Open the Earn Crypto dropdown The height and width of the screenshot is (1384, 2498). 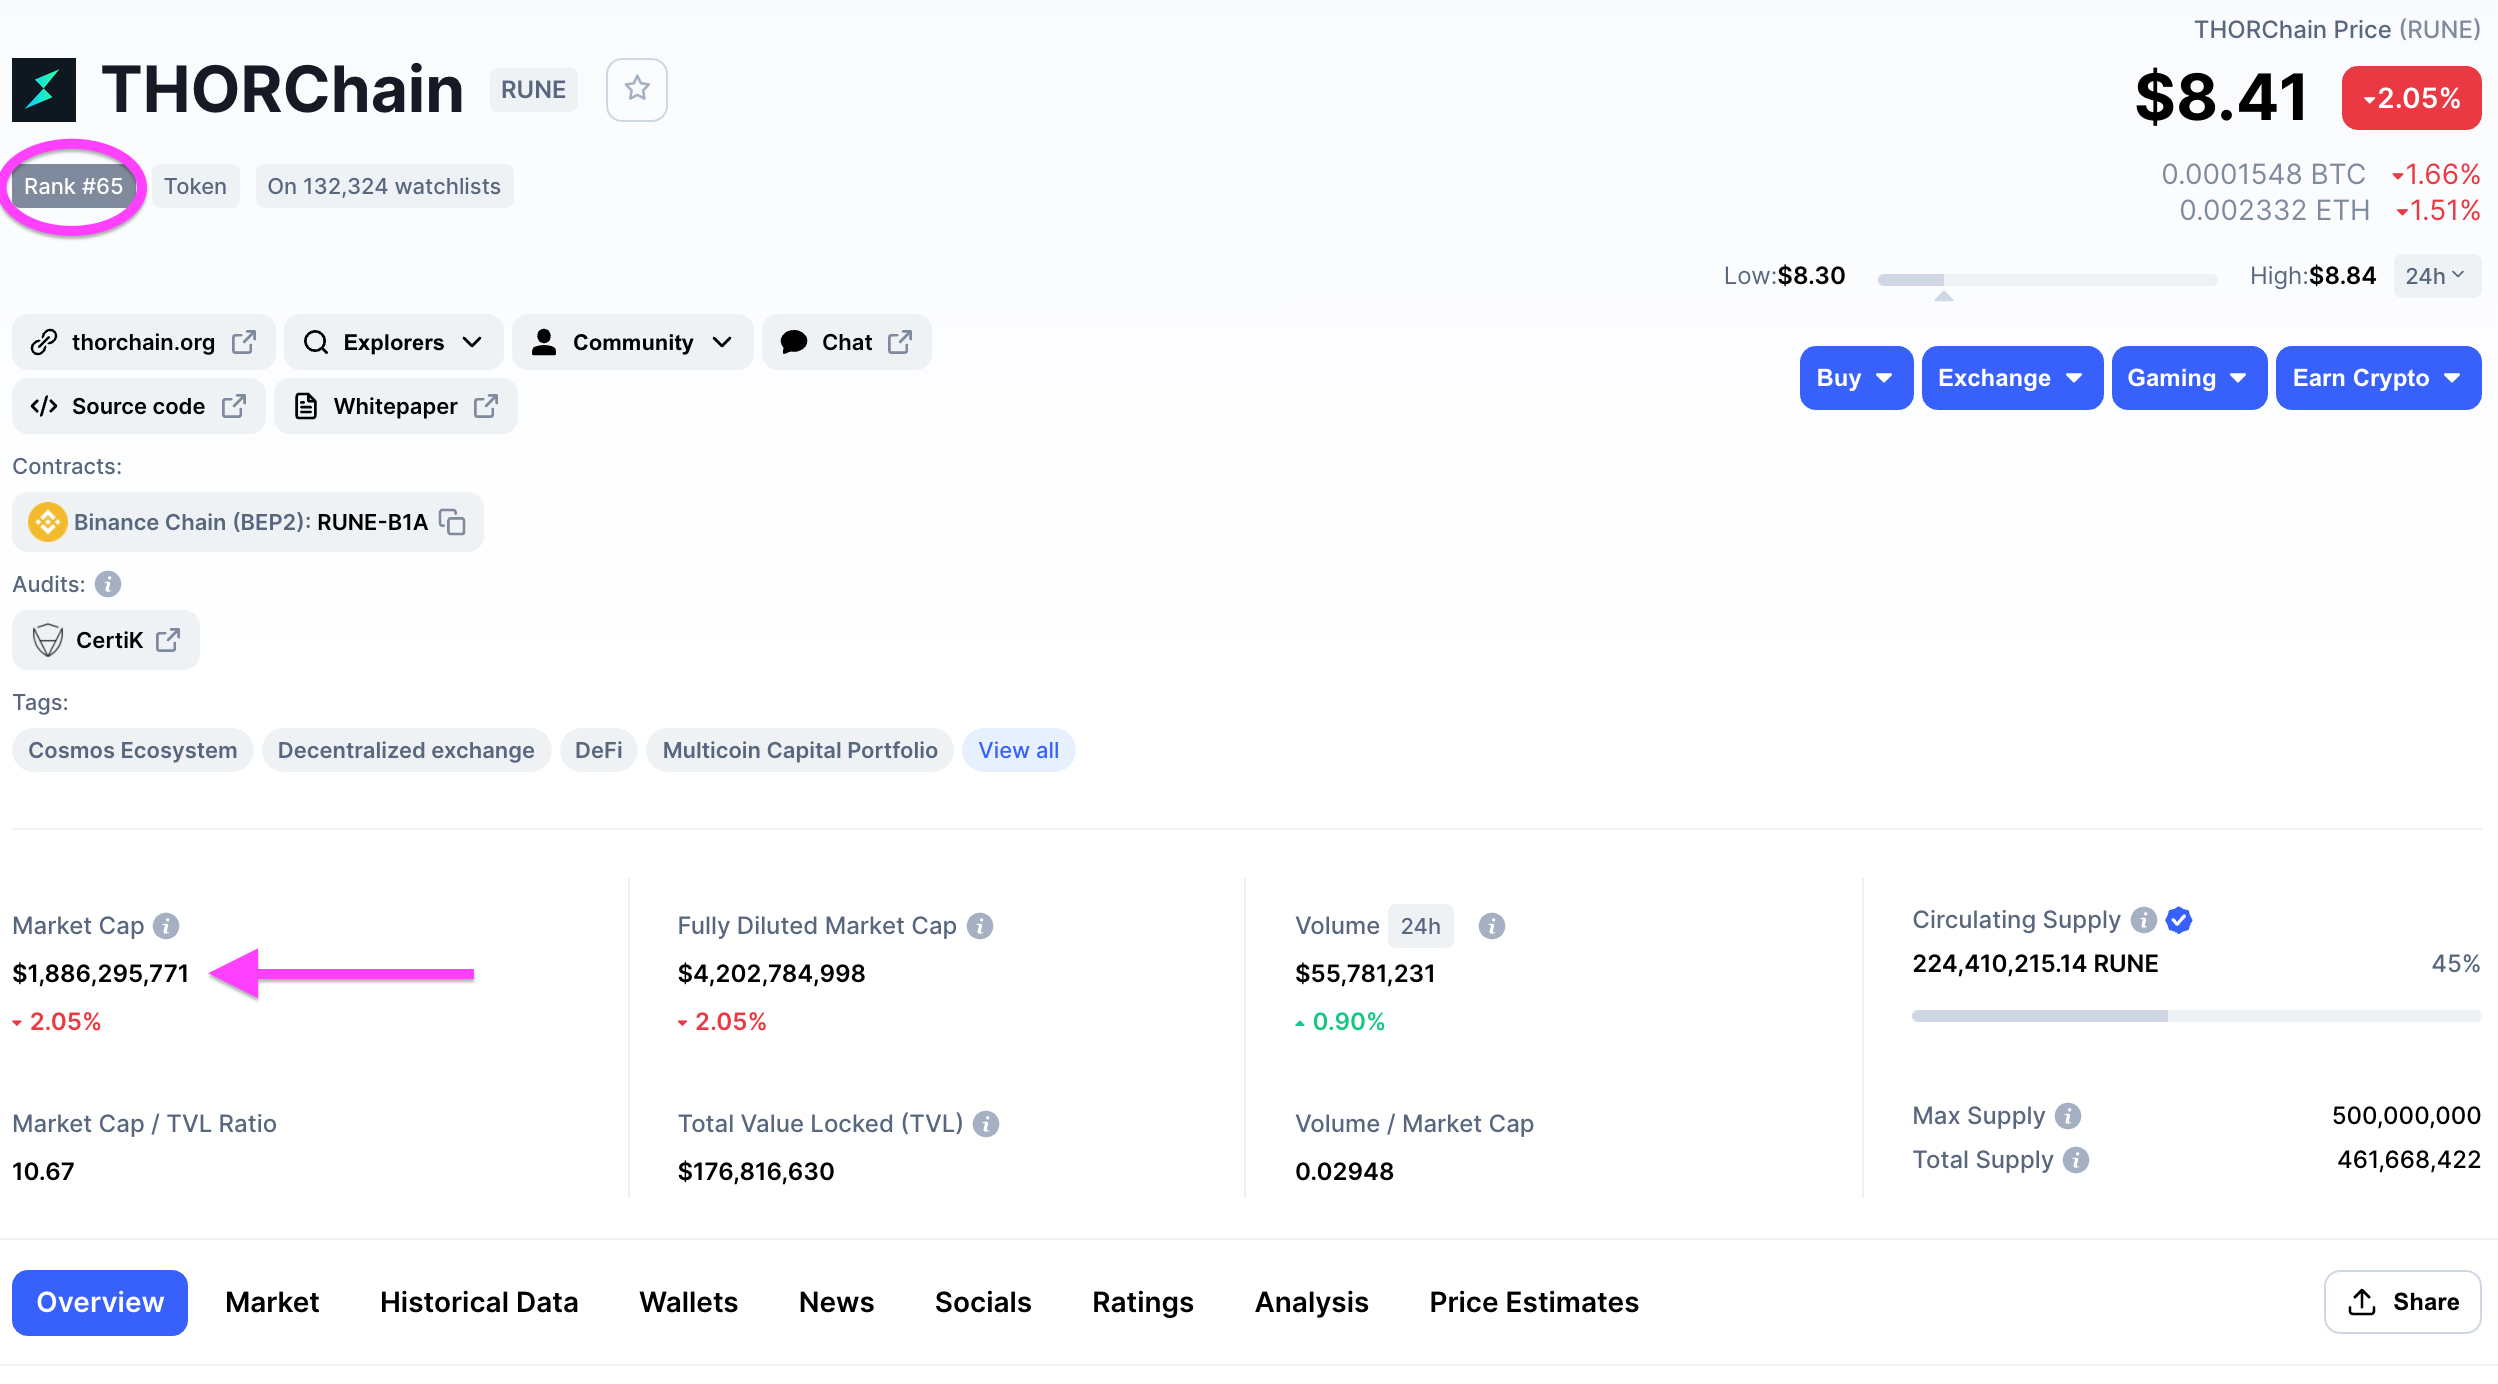point(2378,378)
